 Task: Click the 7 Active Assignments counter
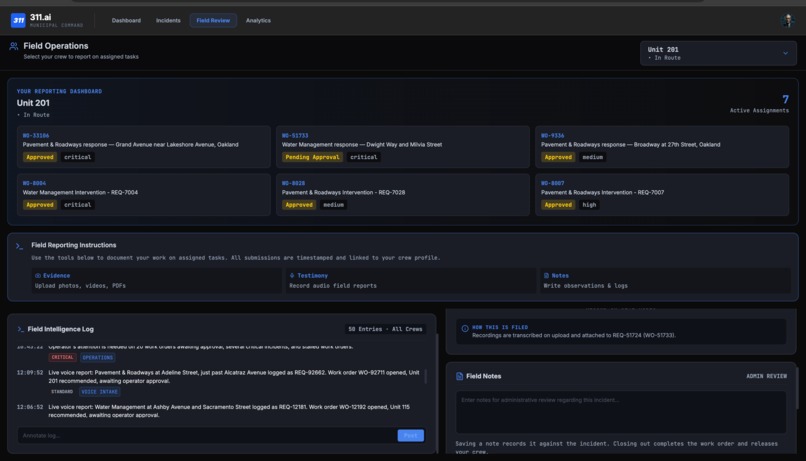coord(759,103)
